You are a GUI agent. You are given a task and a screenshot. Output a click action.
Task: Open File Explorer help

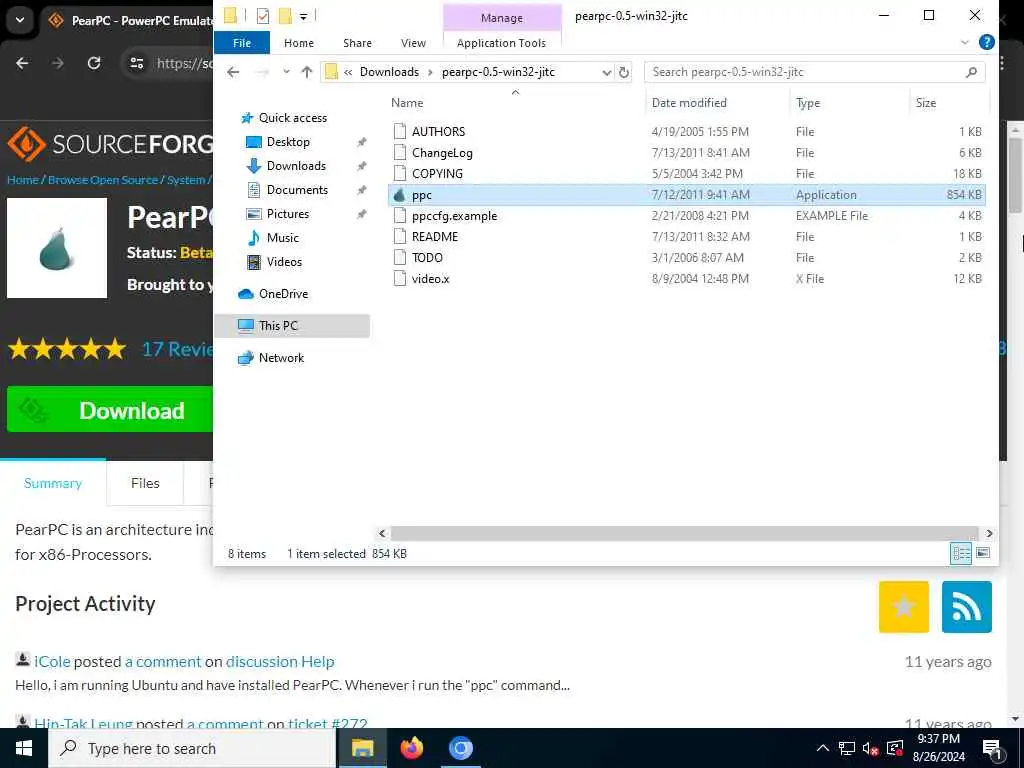987,42
